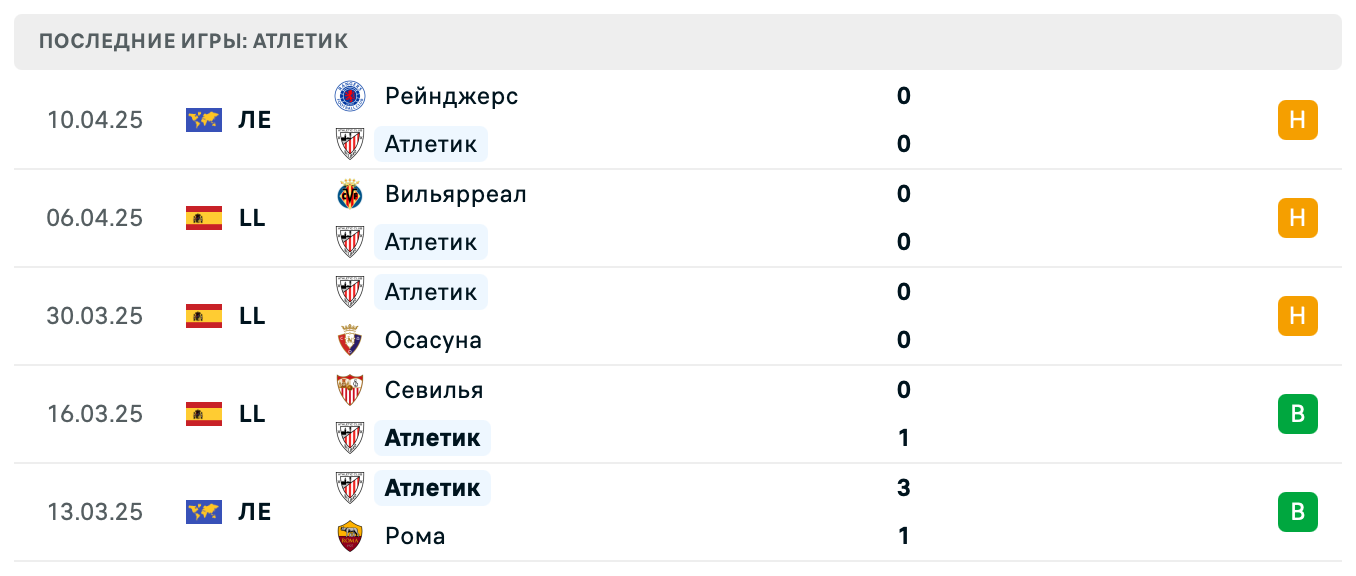The width and height of the screenshot is (1356, 576).
Task: Click the draw badge for Rangers match
Action: (1297, 120)
